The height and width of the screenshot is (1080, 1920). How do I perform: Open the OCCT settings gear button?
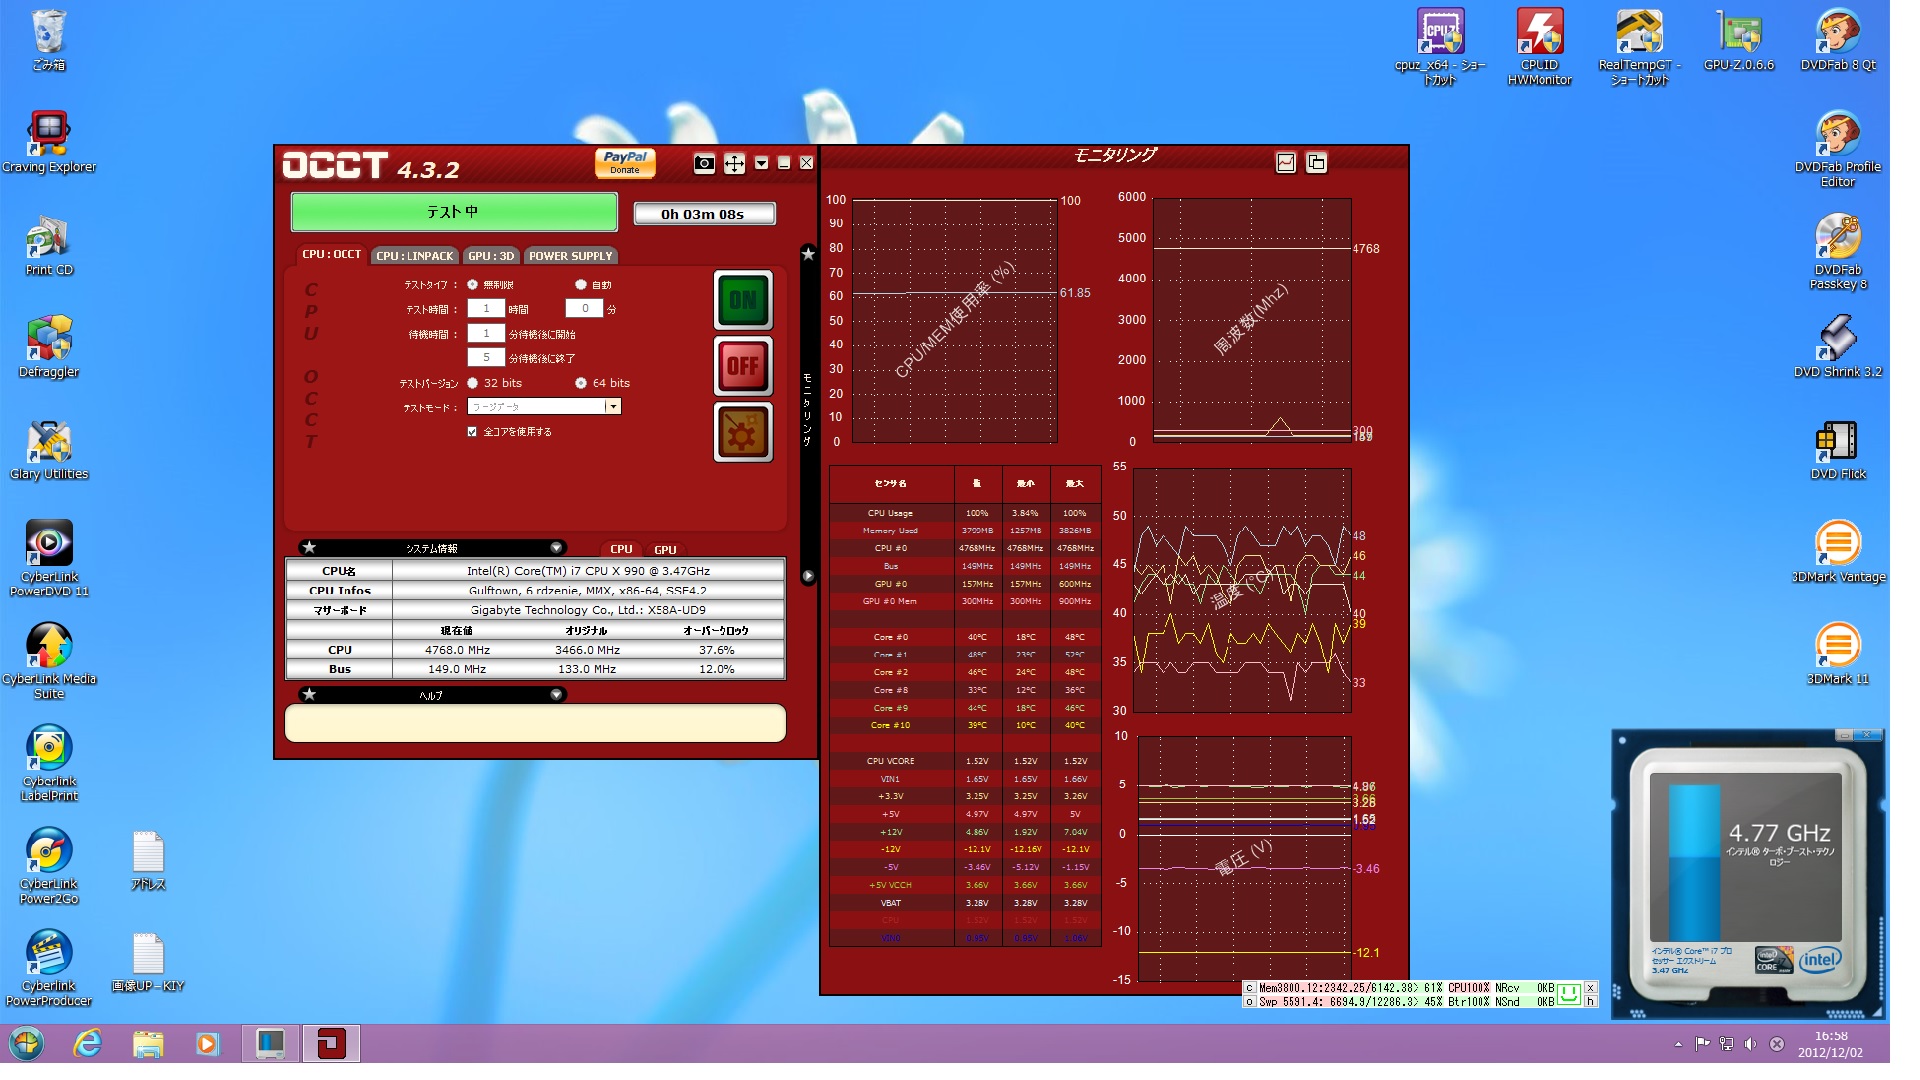[x=742, y=433]
